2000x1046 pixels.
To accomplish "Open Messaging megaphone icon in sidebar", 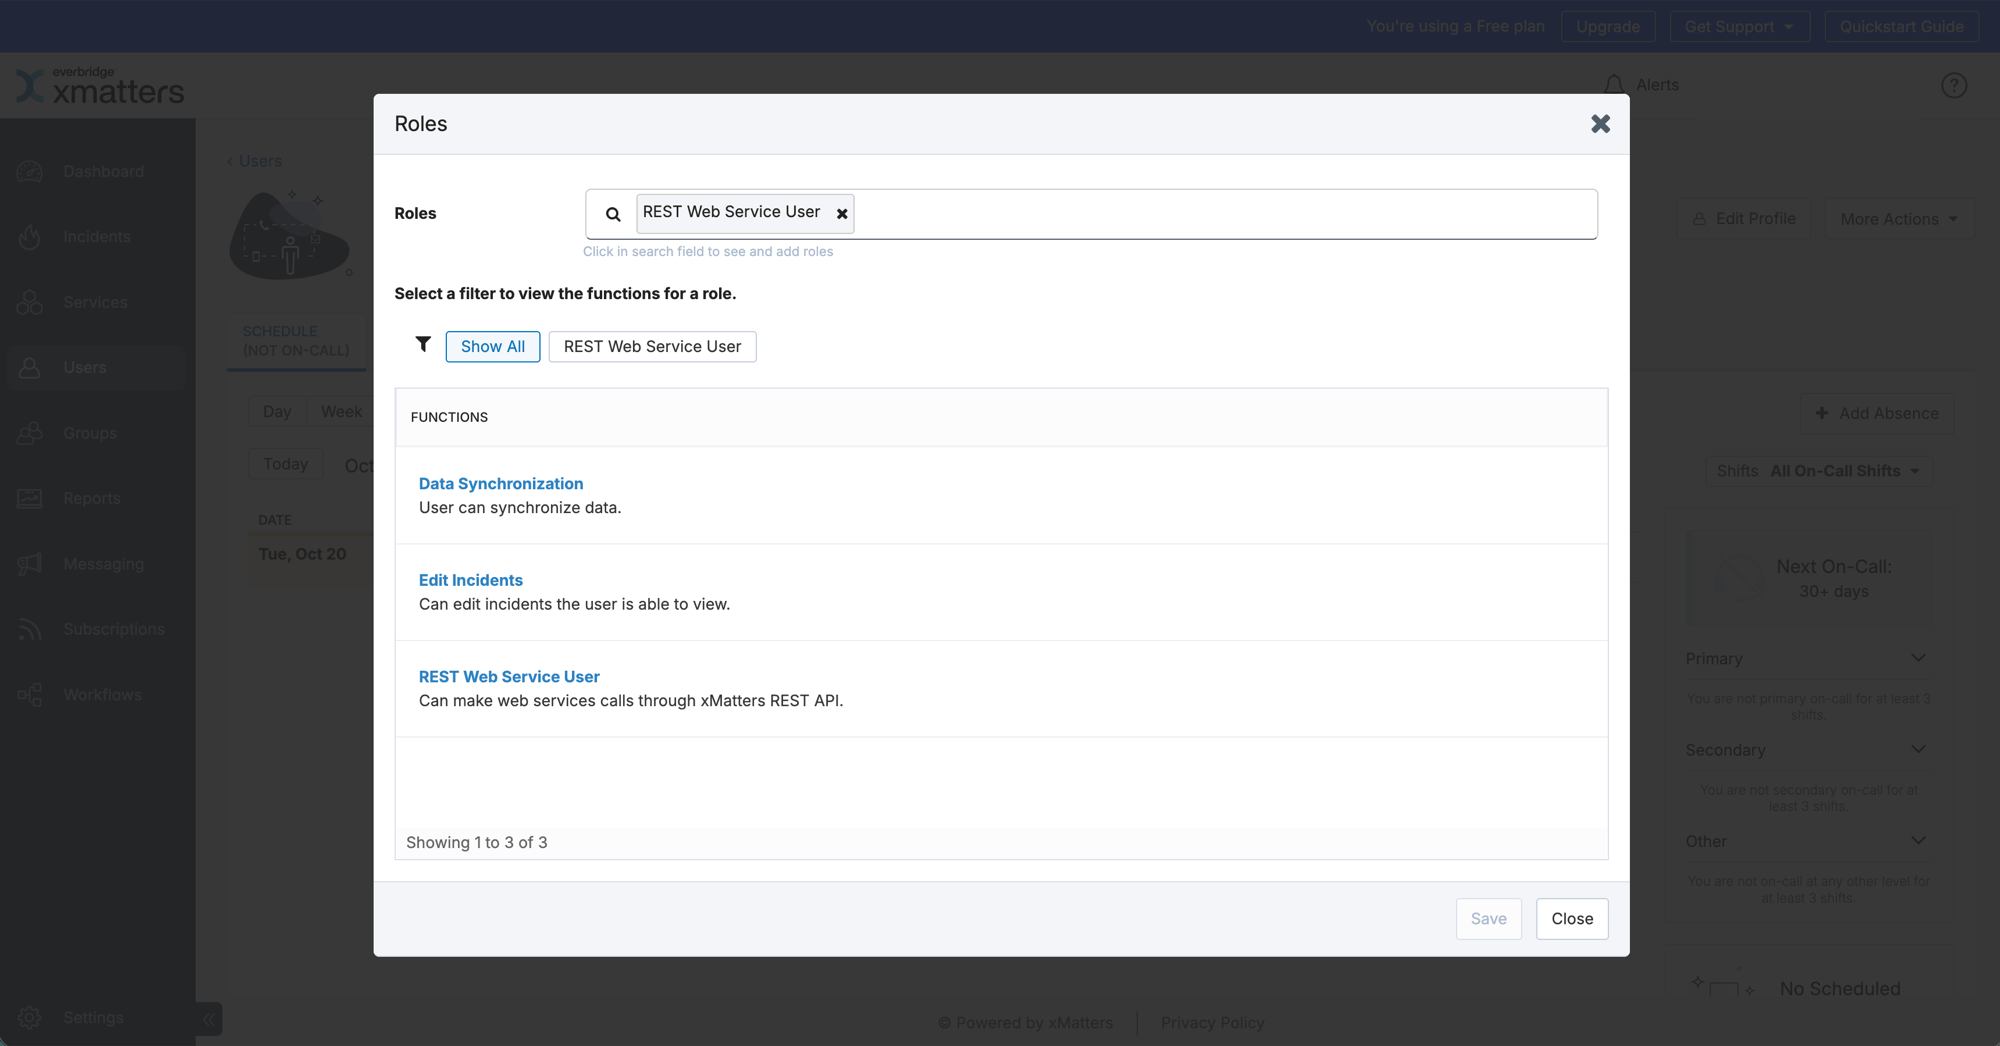I will 30,564.
